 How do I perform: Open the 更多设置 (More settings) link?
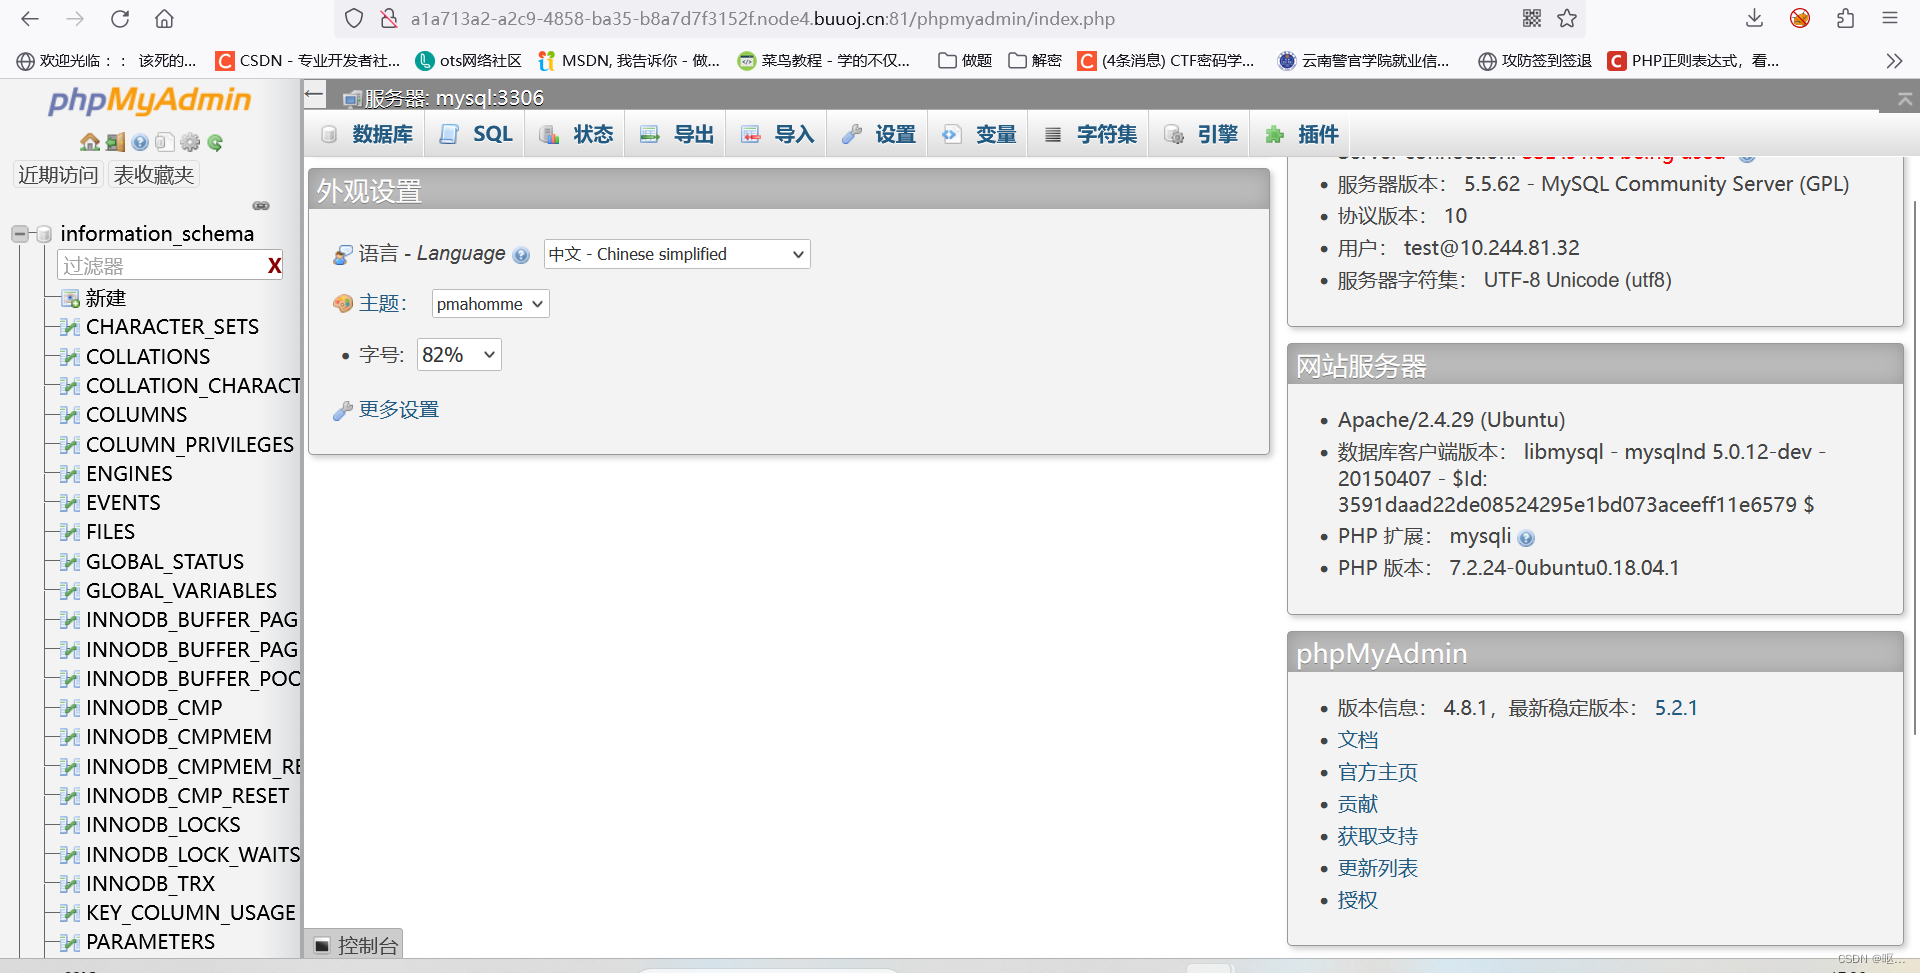point(399,410)
